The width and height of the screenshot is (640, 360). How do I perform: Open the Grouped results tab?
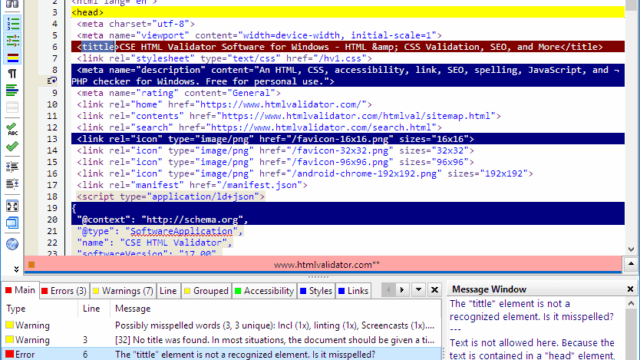[x=206, y=291]
